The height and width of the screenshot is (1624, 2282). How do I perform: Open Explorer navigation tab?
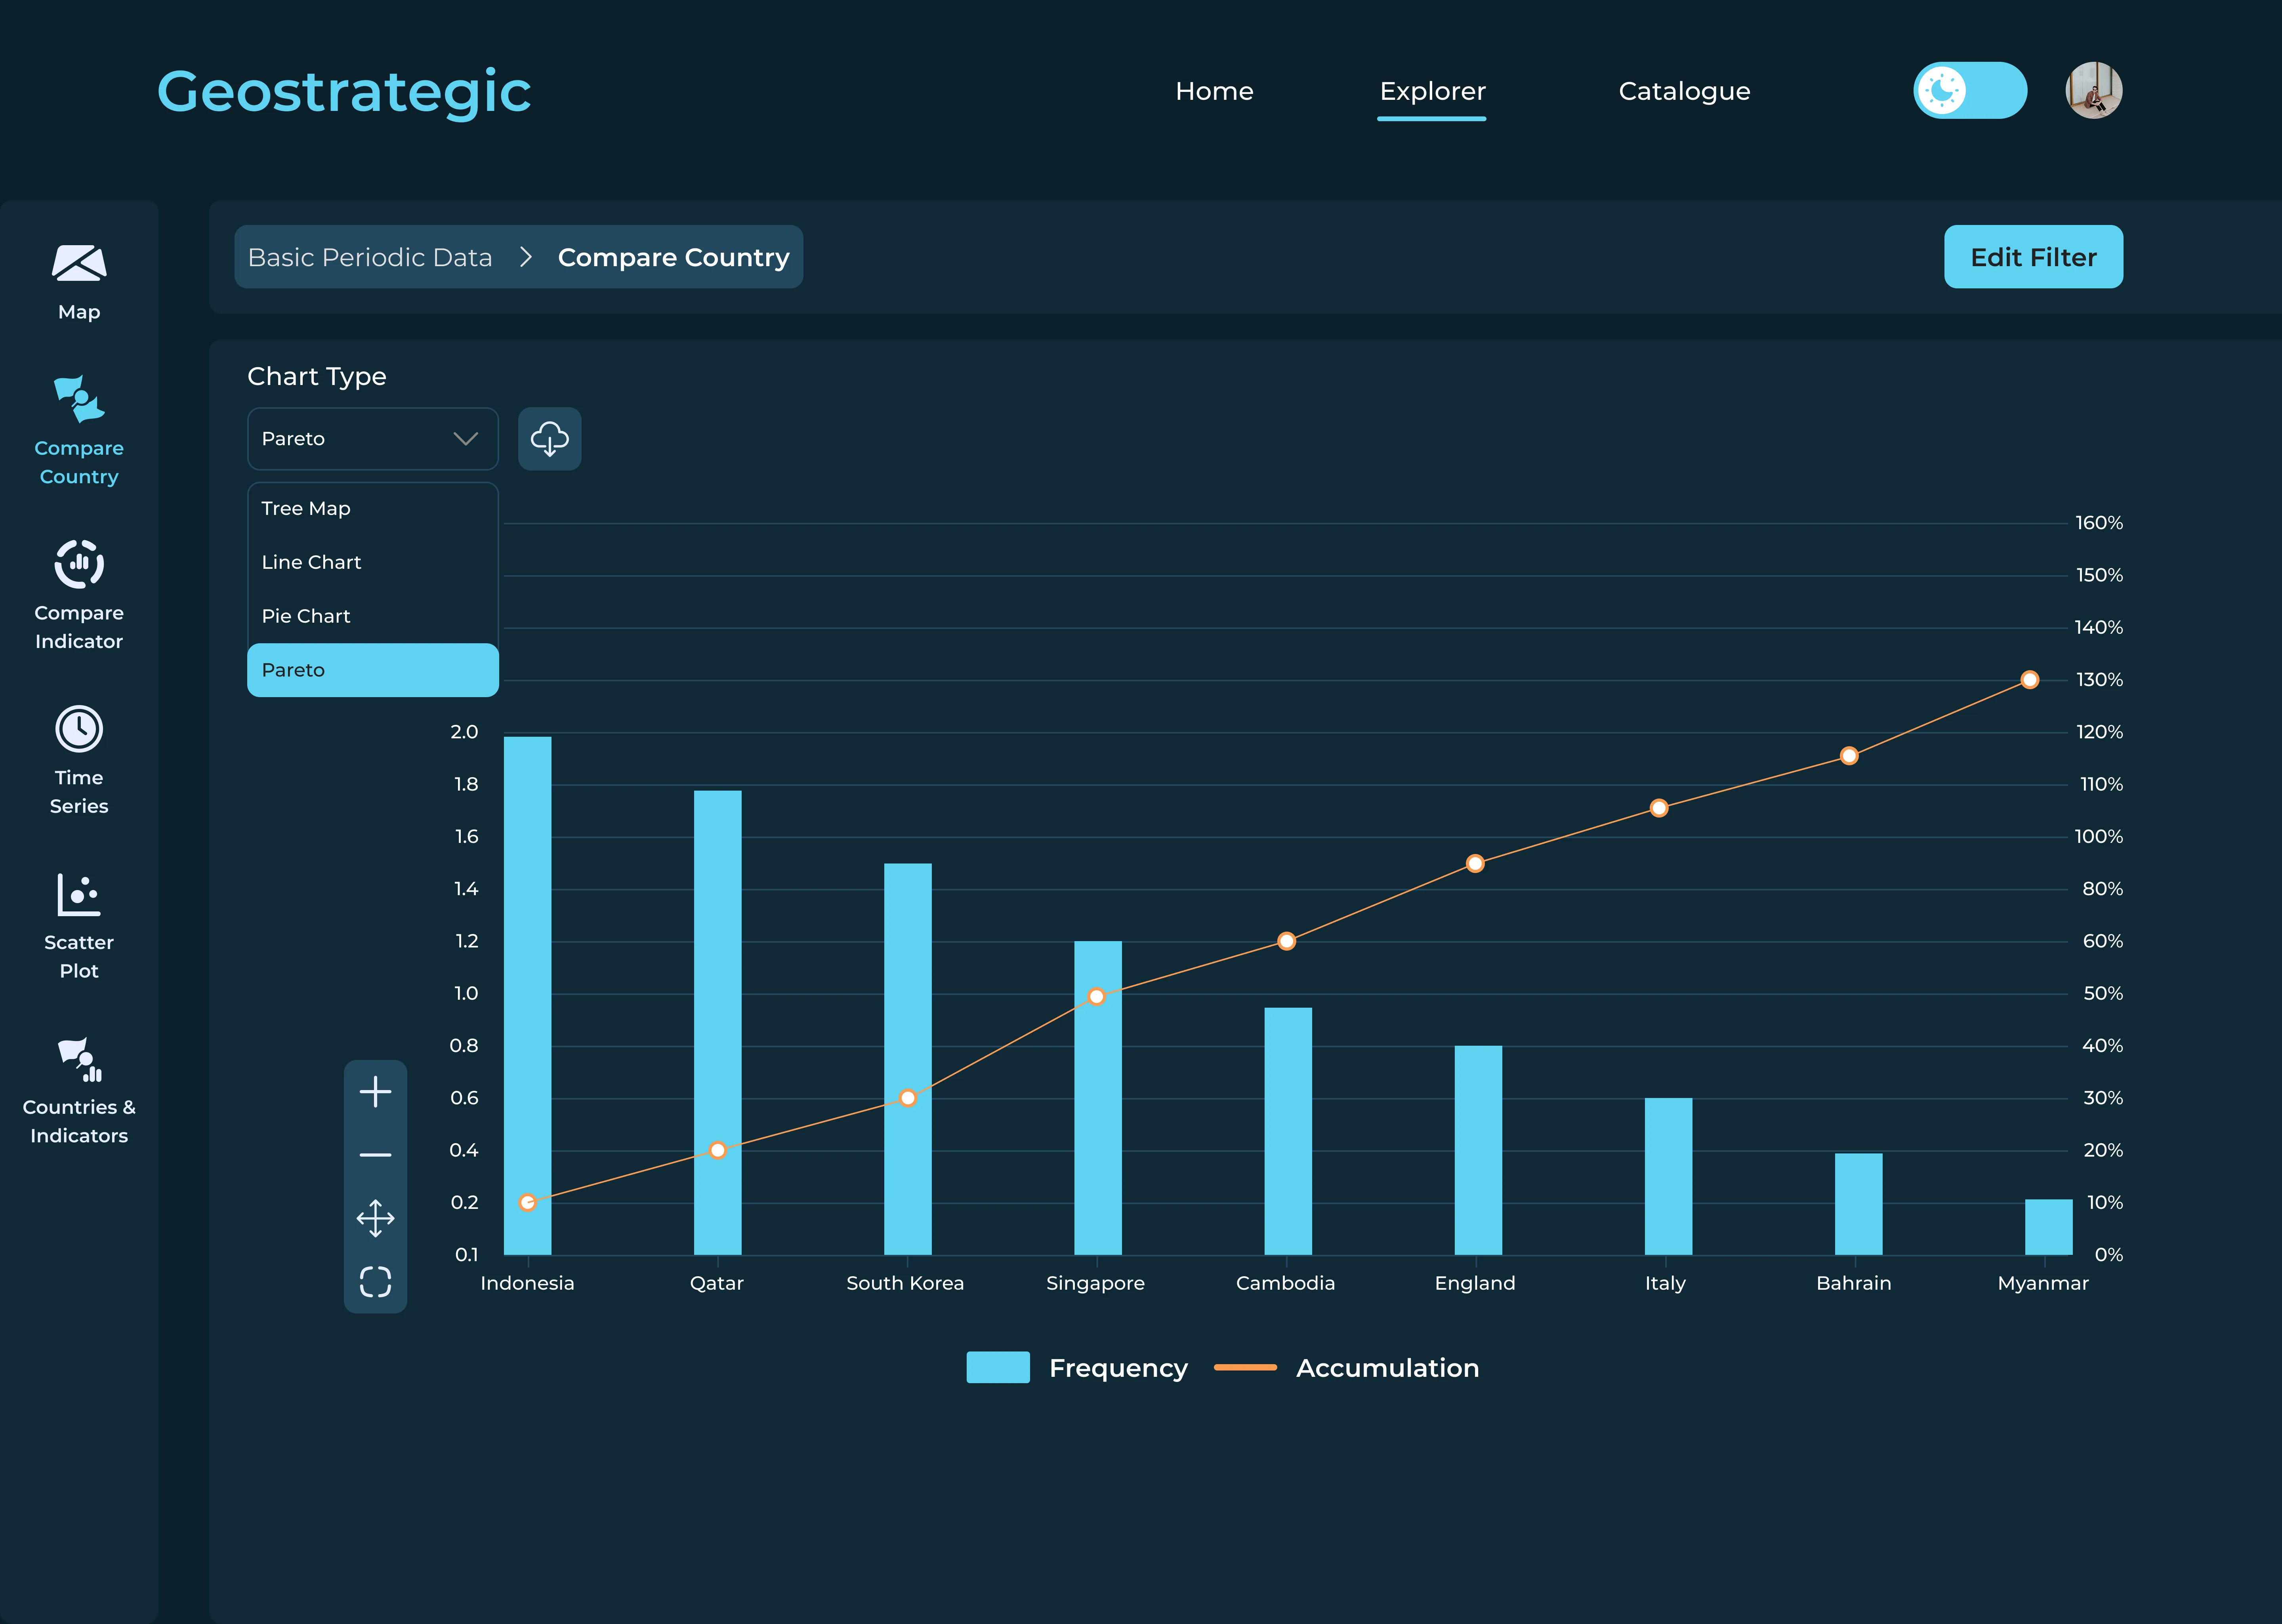(x=1432, y=91)
